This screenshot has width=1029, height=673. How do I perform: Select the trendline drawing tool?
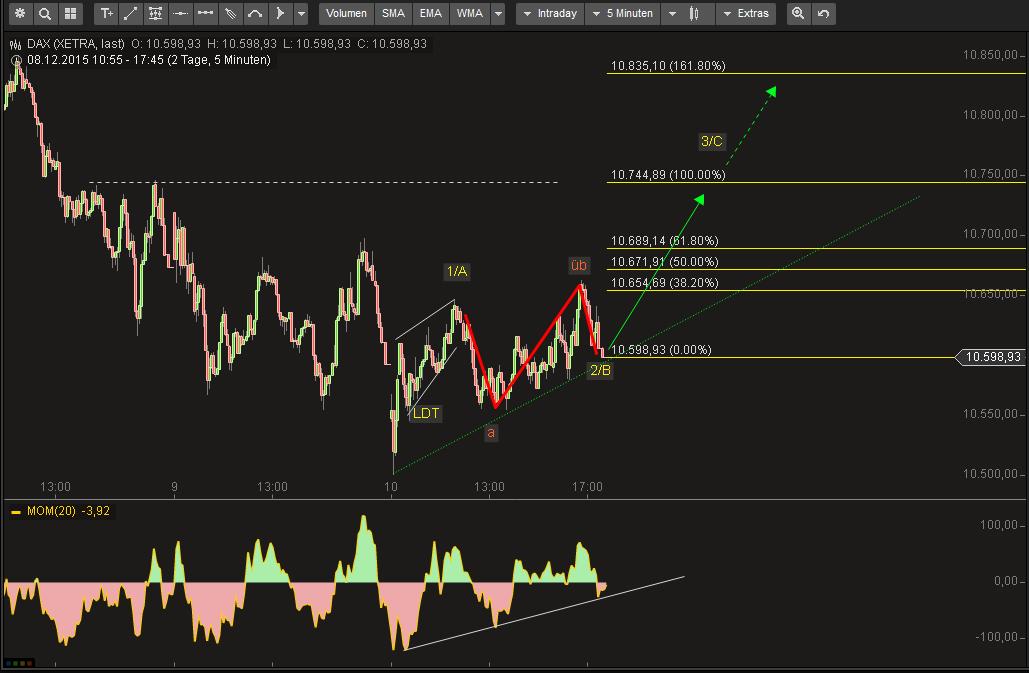tap(130, 14)
